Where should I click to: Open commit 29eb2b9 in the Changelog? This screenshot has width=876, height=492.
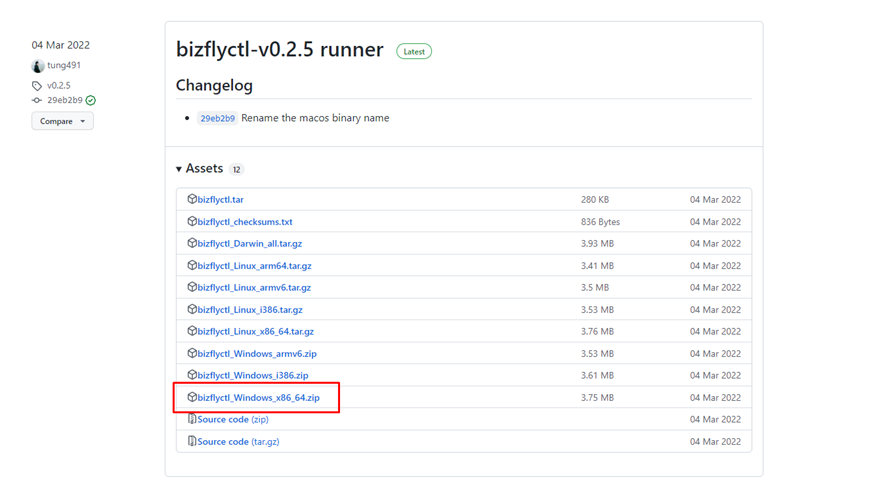point(217,118)
